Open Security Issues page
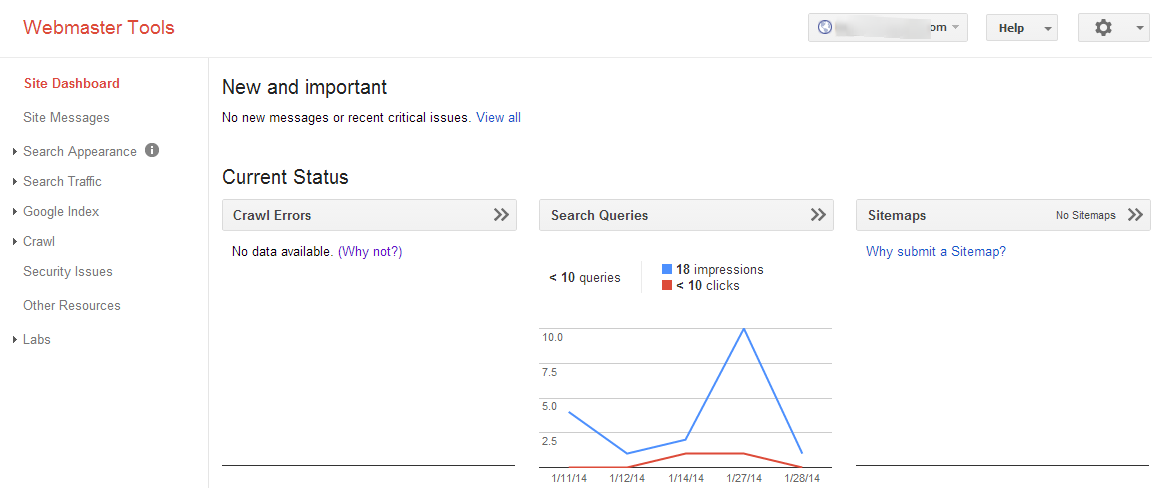Viewport: 1162px width, 492px height. (x=67, y=272)
